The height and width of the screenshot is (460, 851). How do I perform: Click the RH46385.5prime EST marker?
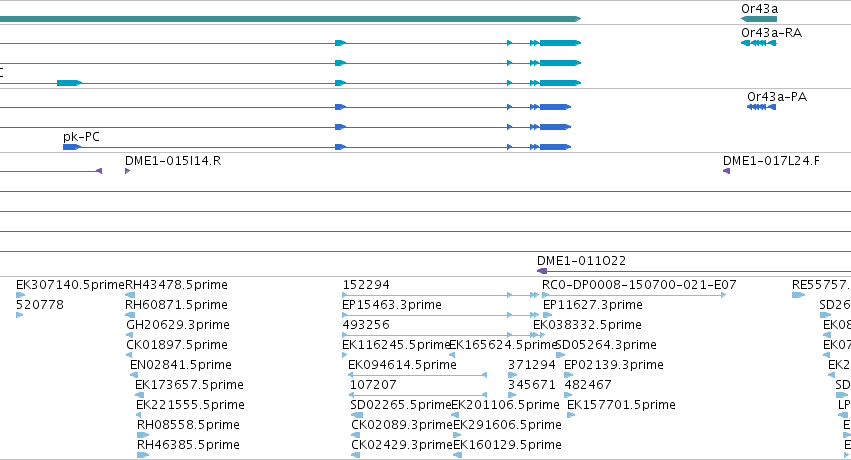tap(143, 455)
